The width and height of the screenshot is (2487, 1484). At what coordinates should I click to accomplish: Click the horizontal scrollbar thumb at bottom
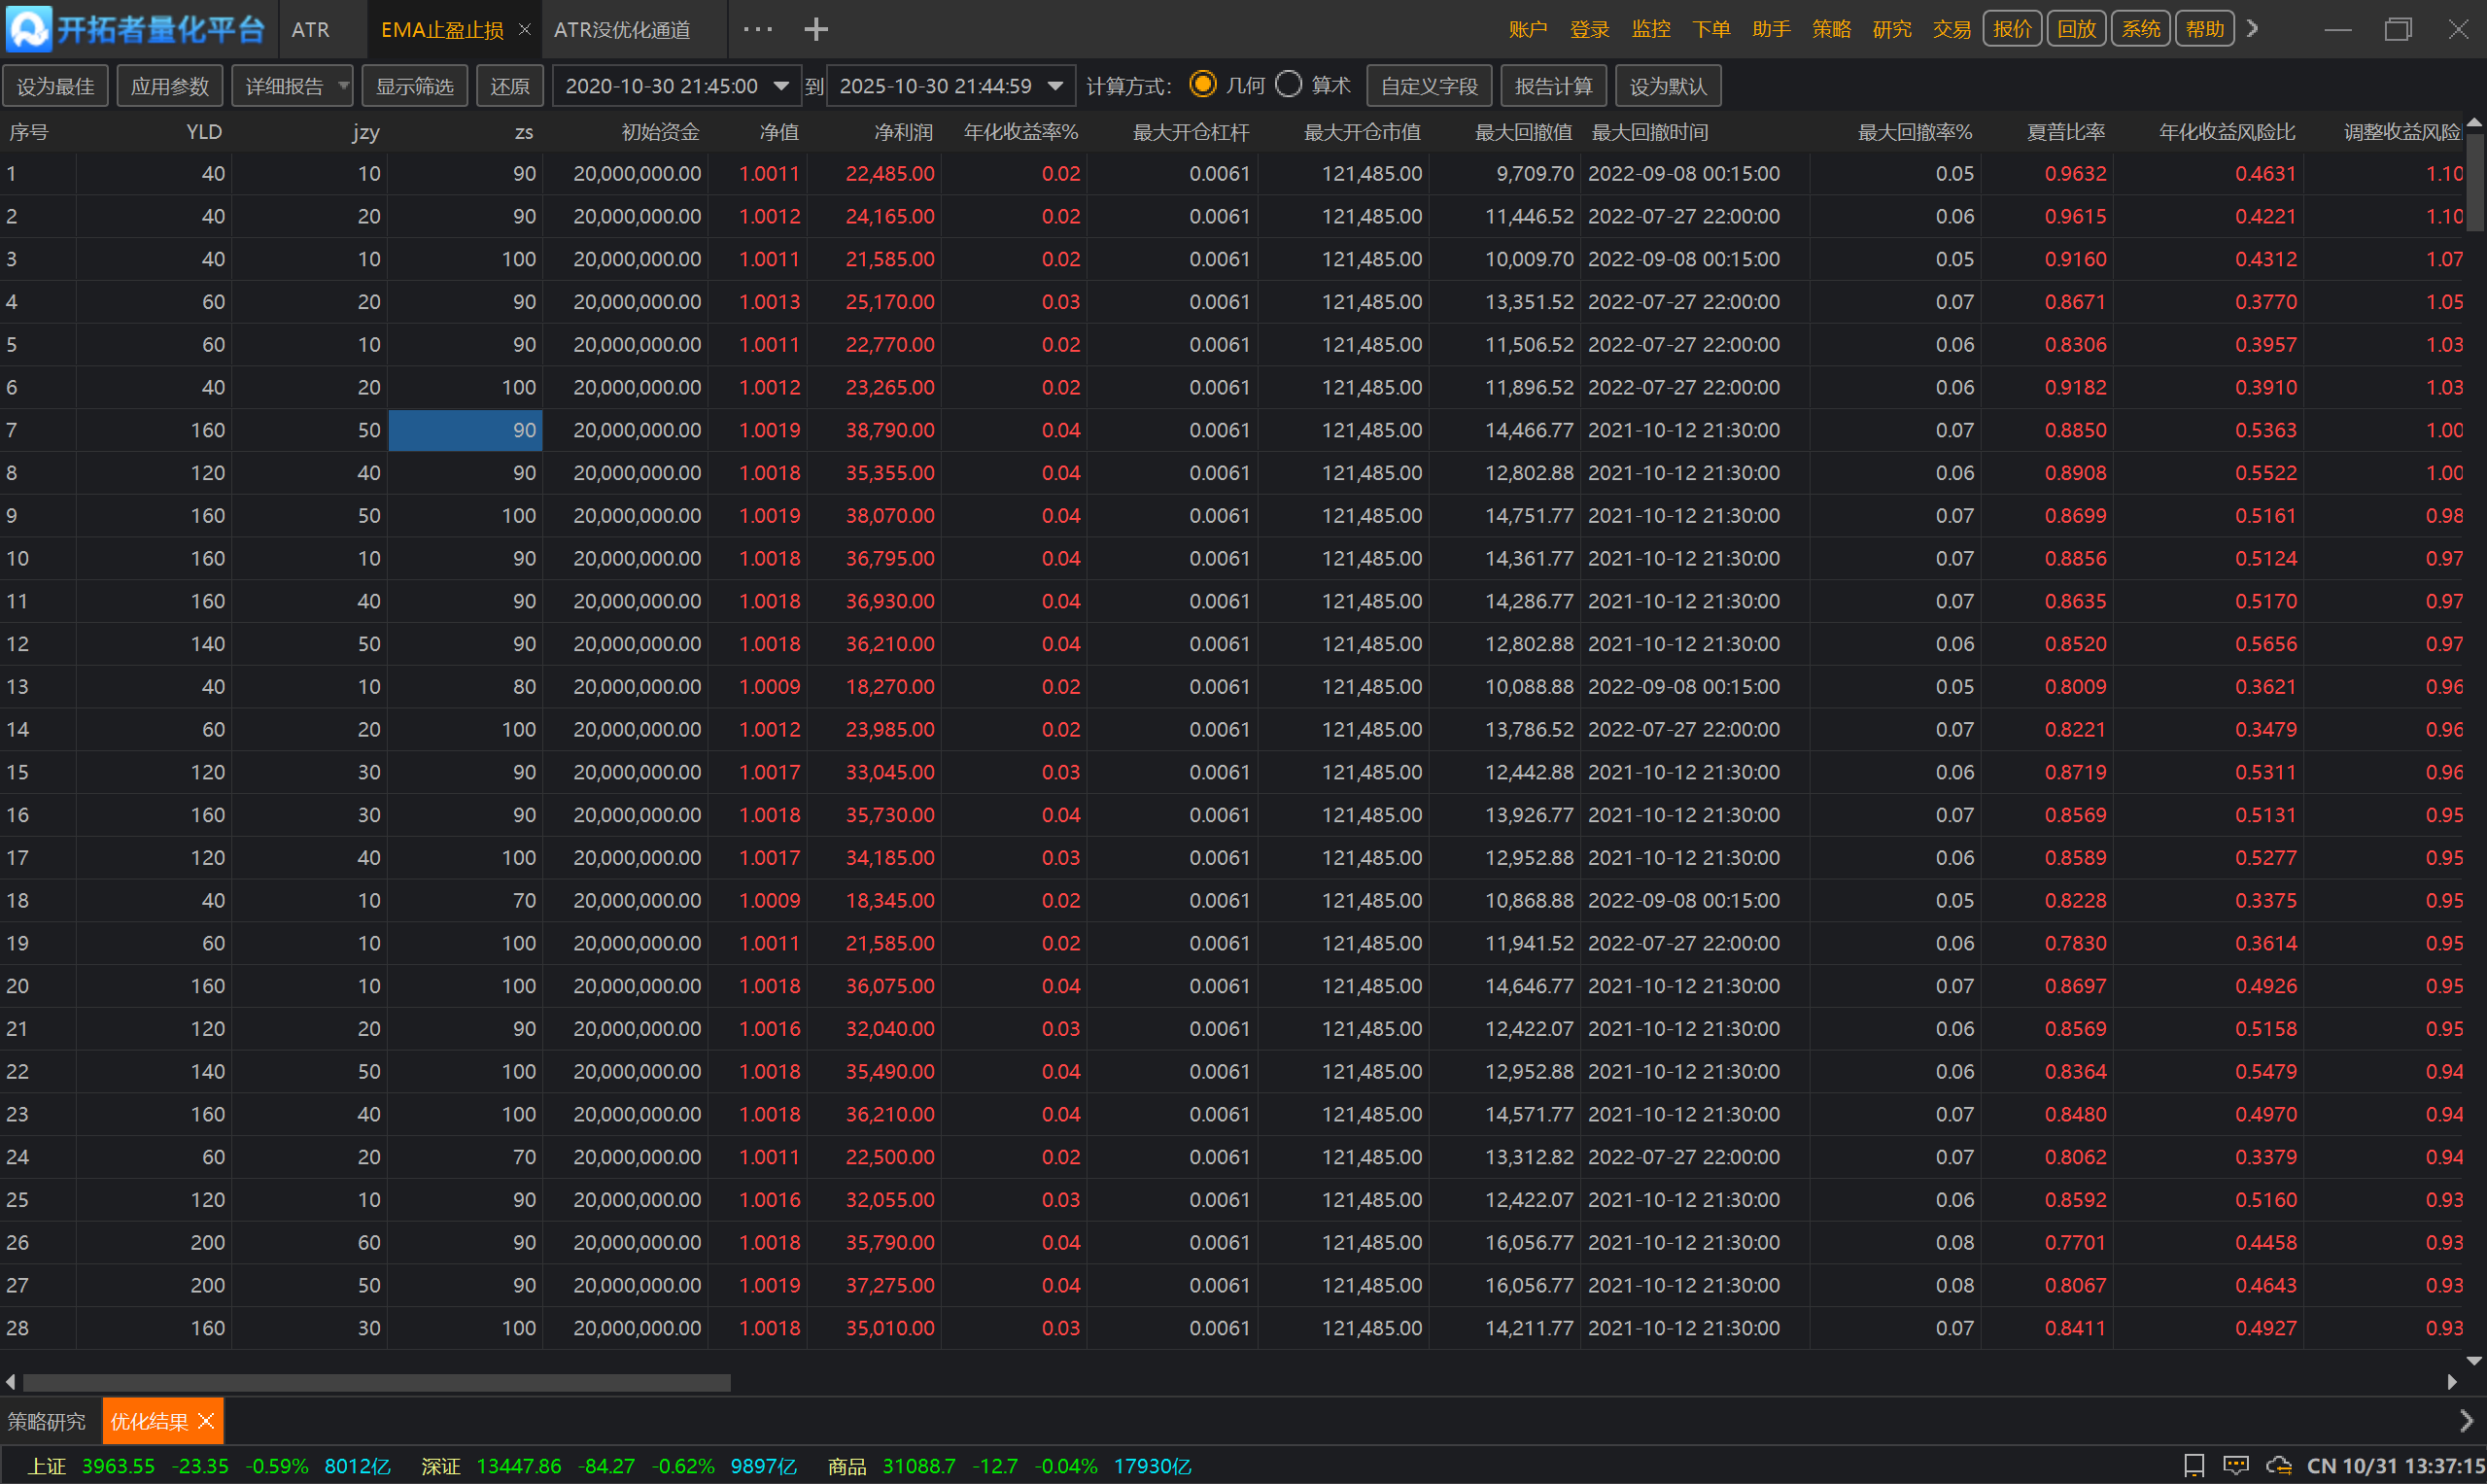pos(376,1382)
